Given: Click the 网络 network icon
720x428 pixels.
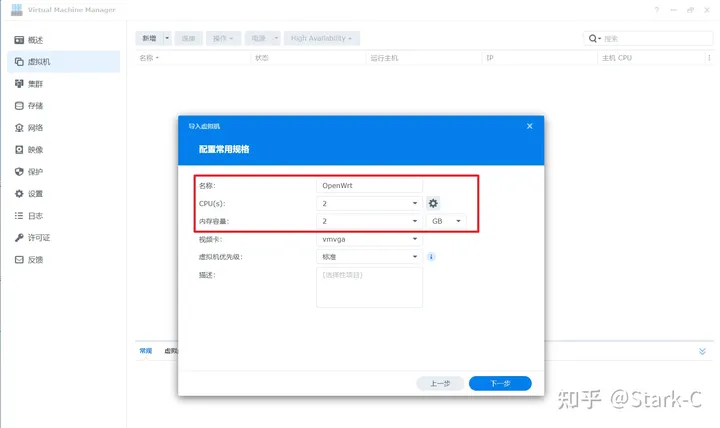Looking at the screenshot, I should click(19, 128).
